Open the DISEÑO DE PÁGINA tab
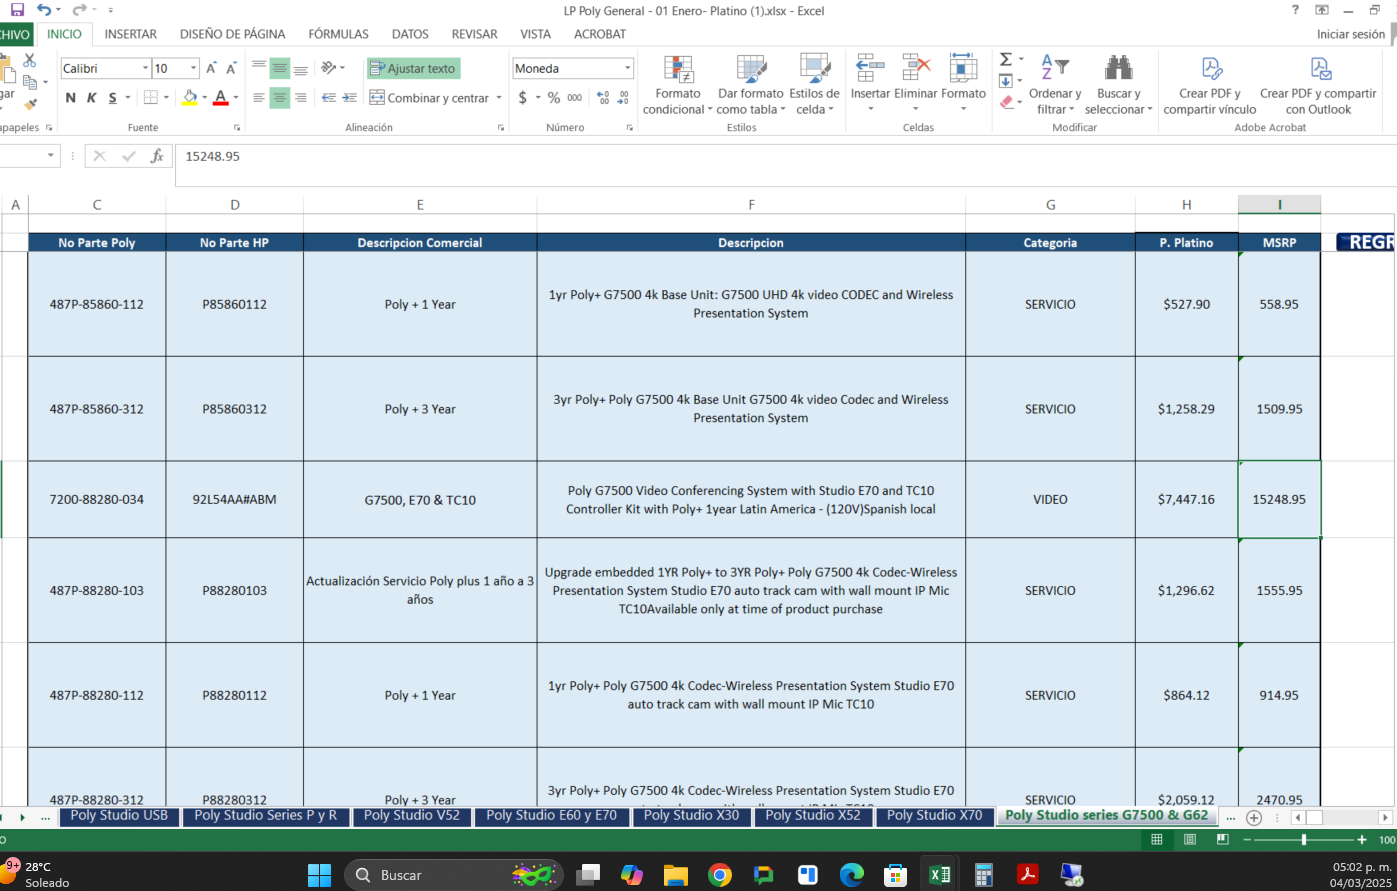1397x891 pixels. click(x=232, y=34)
